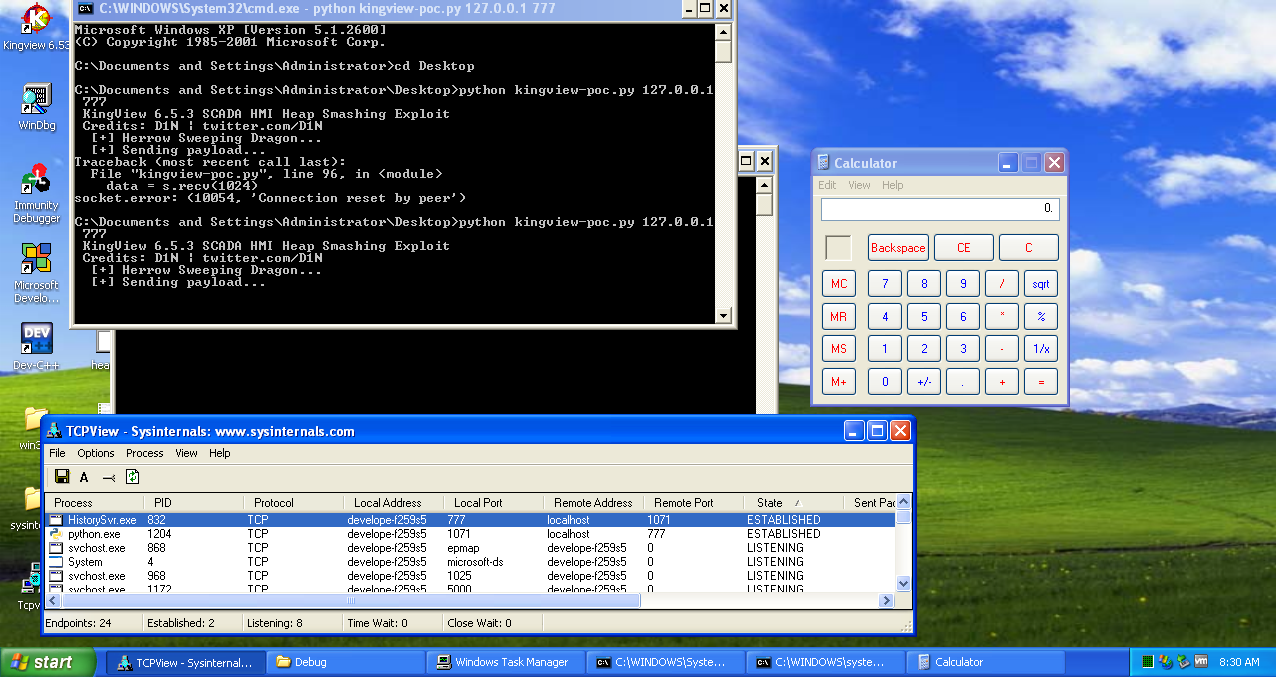
Task: Click the +/- sign button in Calculator
Action: [924, 381]
